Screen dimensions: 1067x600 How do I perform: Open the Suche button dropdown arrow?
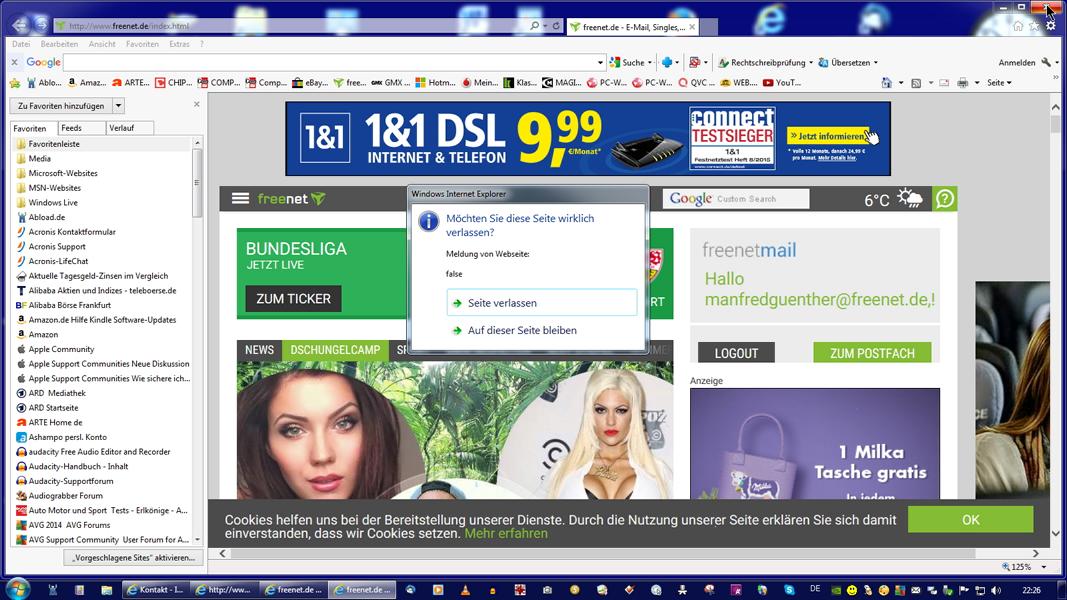coord(650,62)
